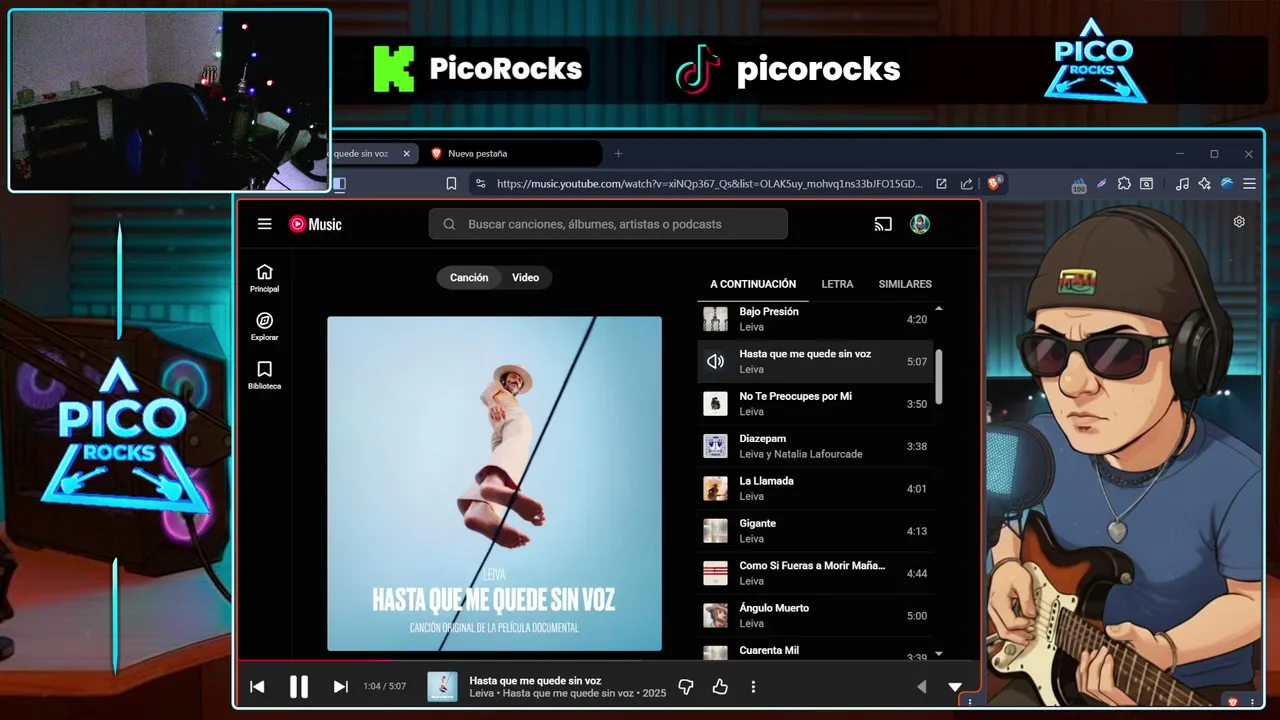Open the A CONTINUACIÓN tab

coord(753,284)
